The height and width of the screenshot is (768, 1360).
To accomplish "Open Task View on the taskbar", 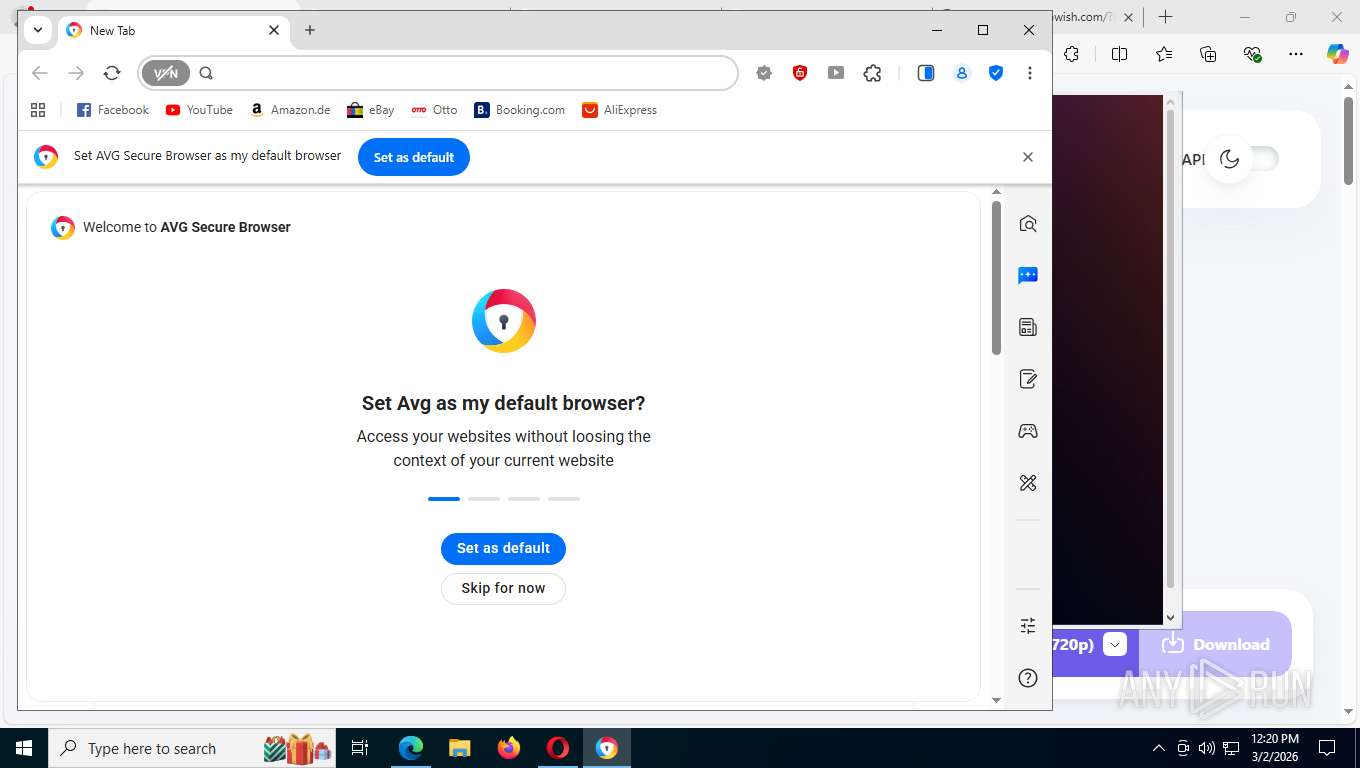I will point(360,748).
